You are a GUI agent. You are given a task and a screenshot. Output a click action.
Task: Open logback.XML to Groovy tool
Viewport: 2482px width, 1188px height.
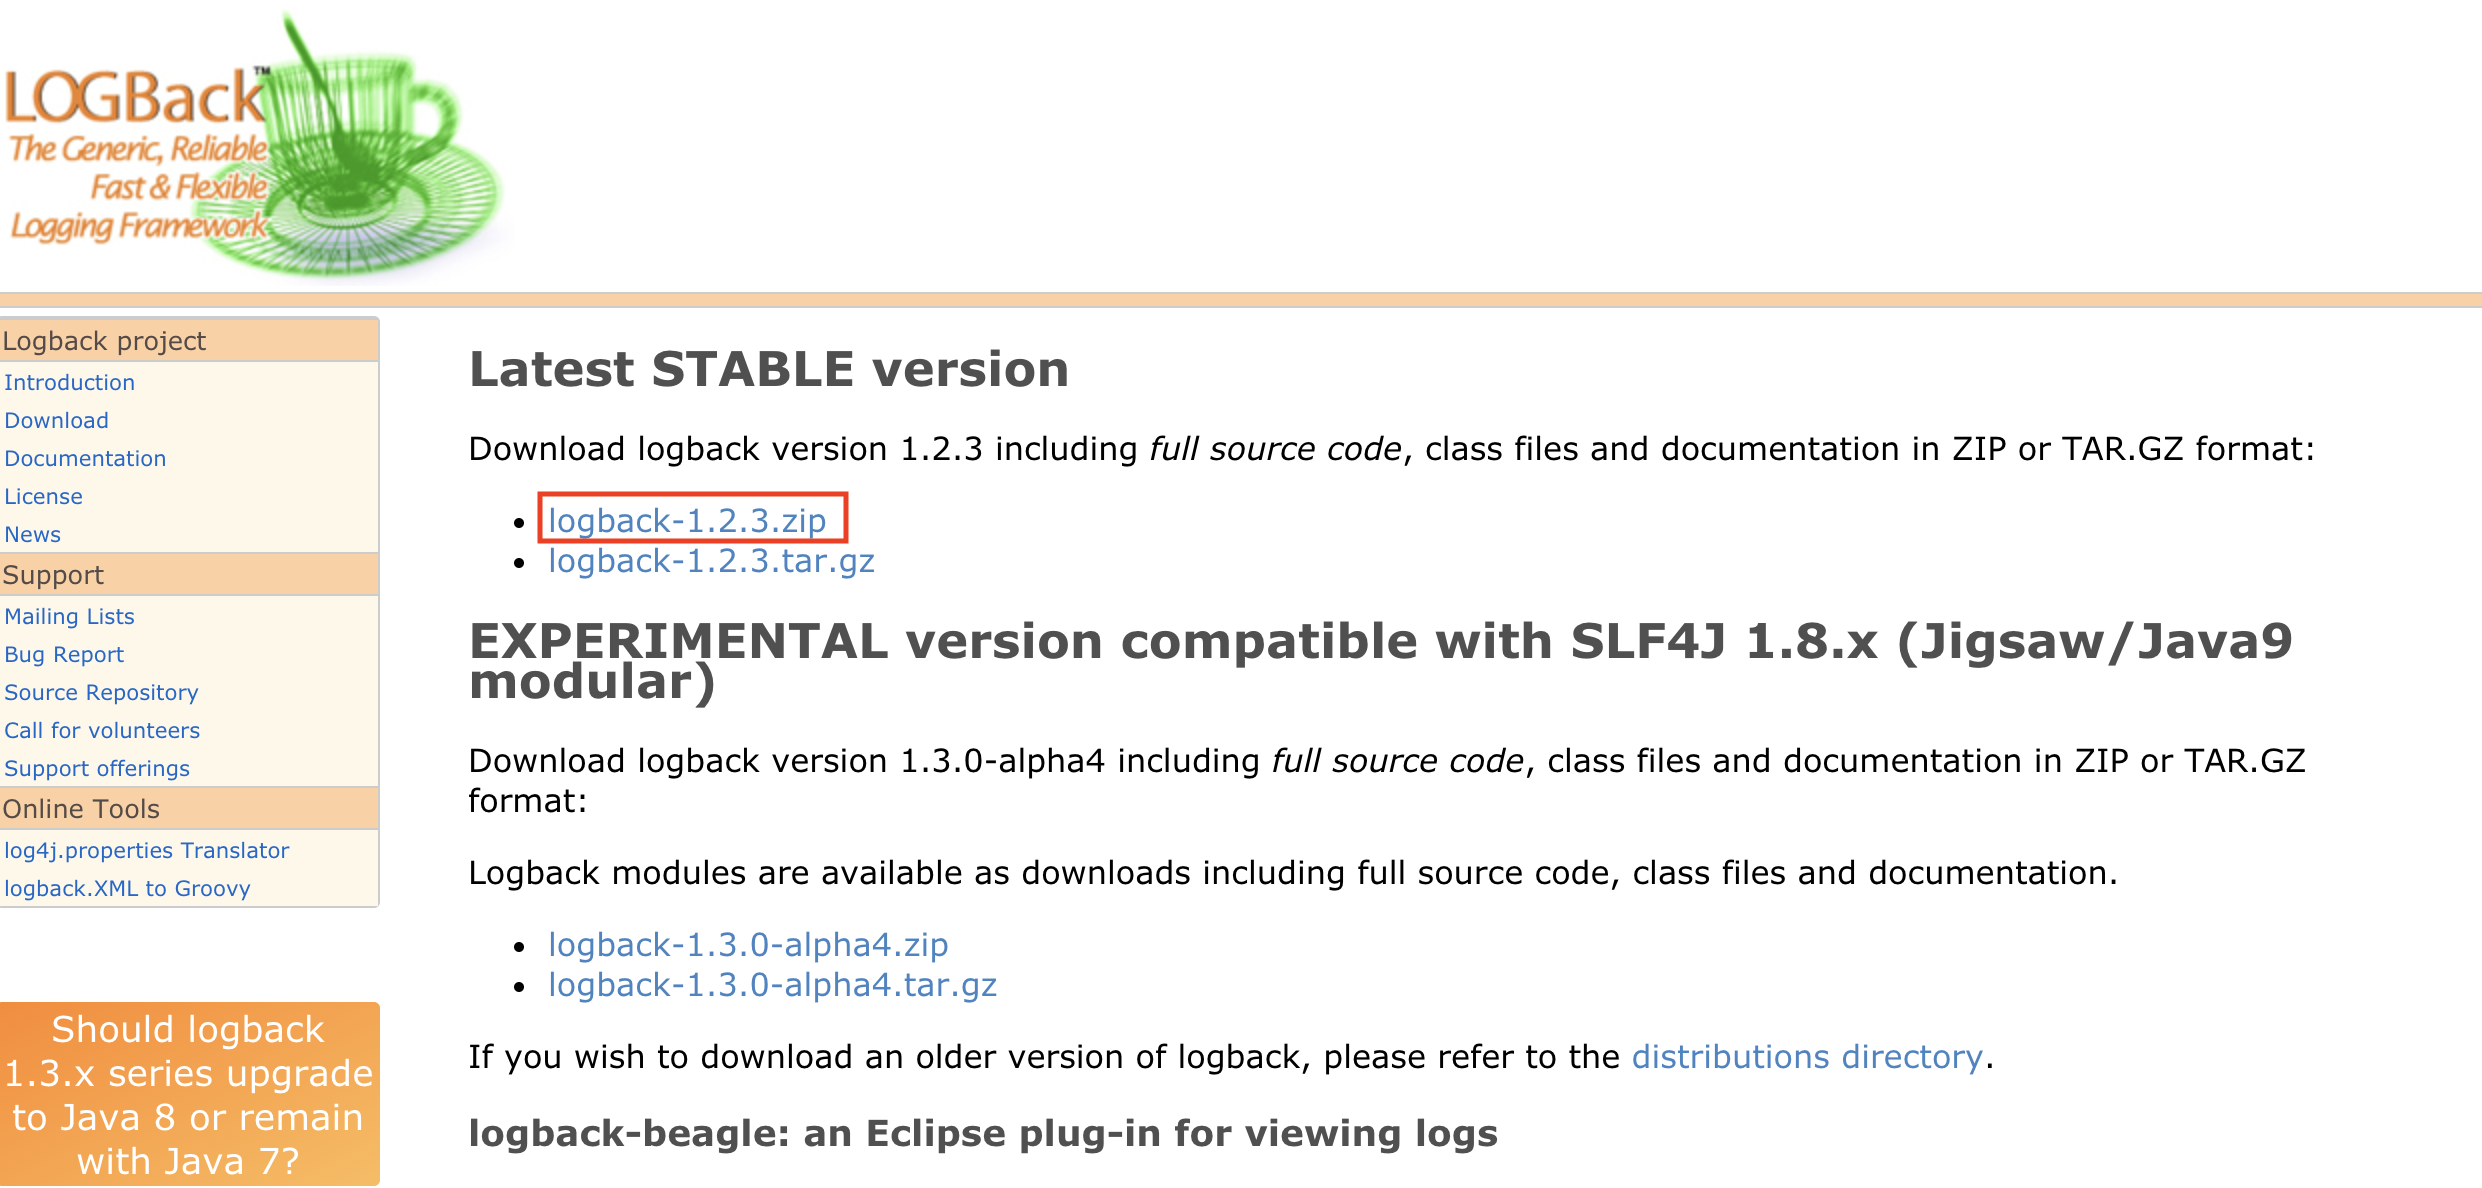[127, 888]
